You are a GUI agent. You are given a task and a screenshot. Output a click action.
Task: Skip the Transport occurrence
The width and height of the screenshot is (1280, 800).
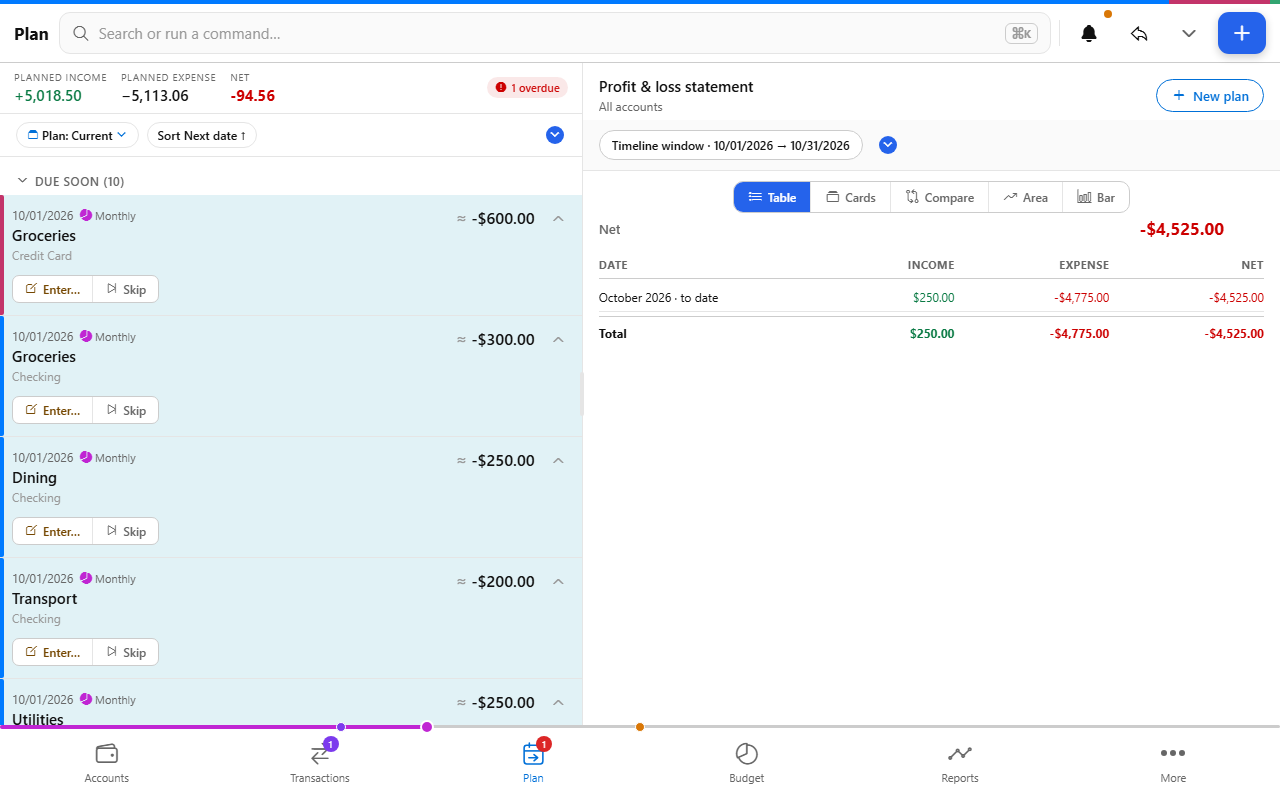(x=126, y=652)
